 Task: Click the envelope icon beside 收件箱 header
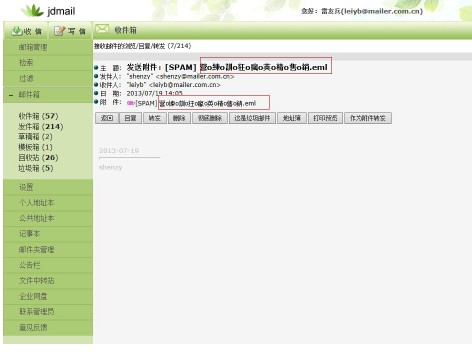pyautogui.click(x=102, y=29)
